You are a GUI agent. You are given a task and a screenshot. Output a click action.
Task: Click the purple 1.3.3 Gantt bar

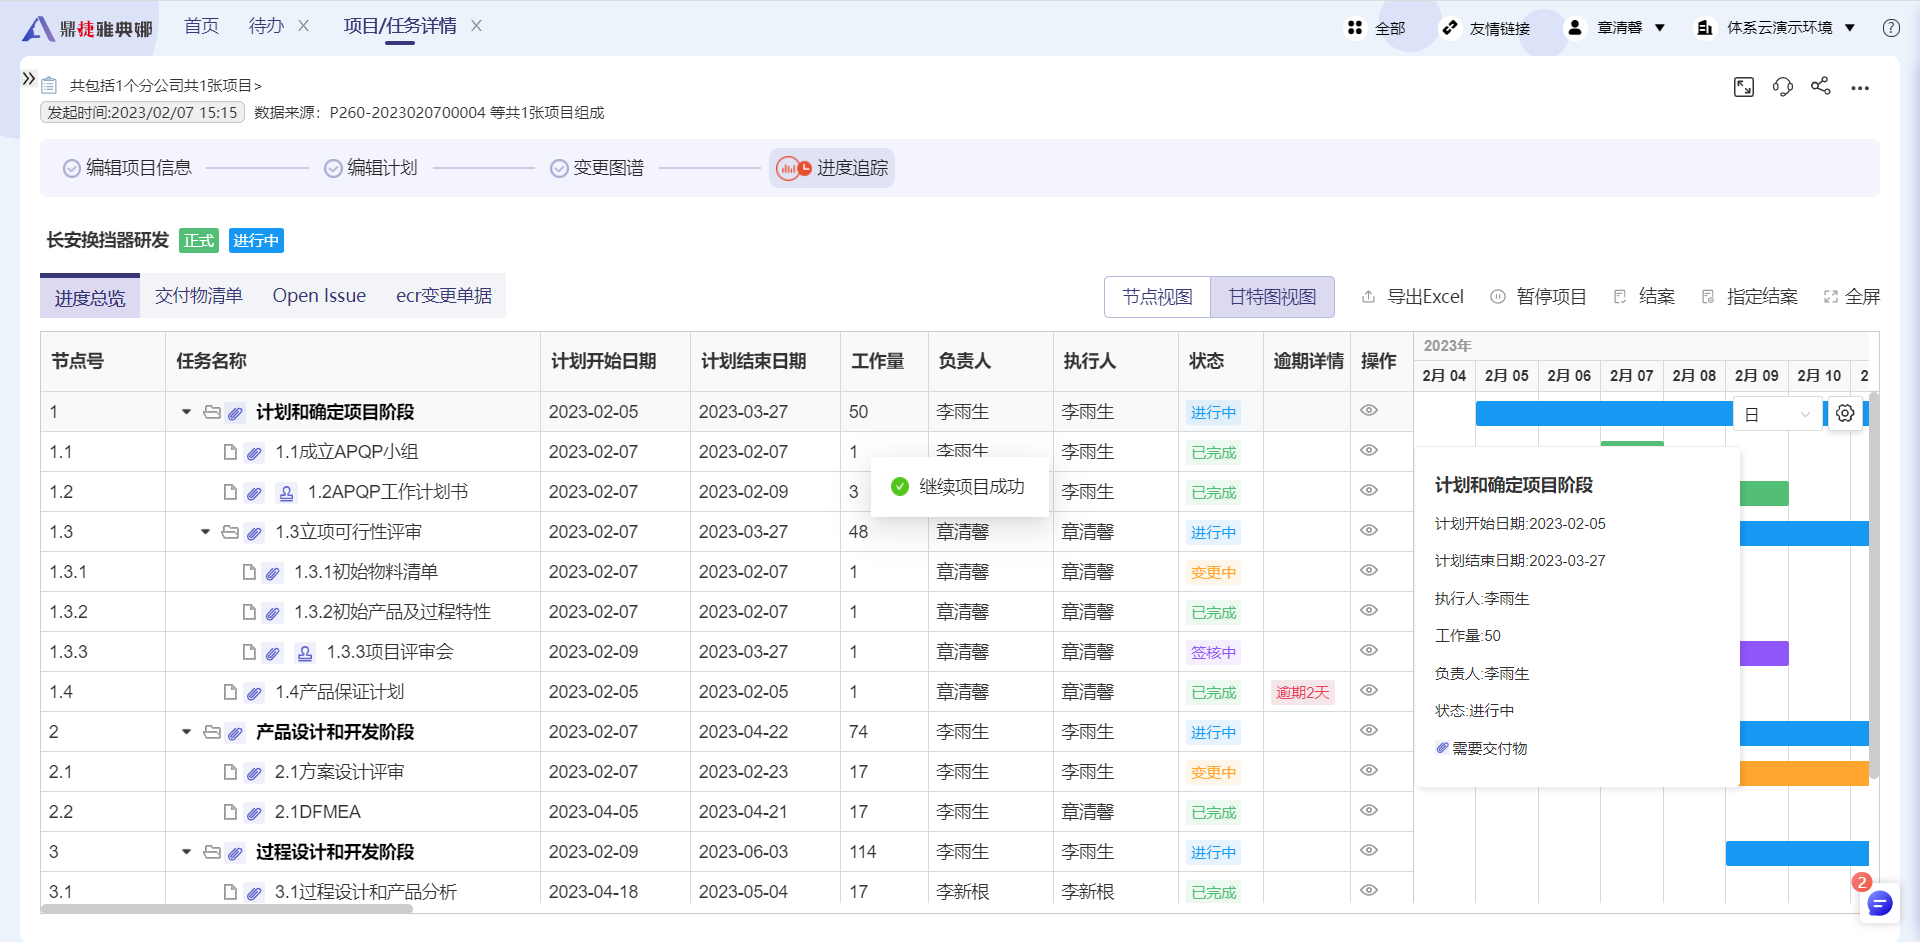tap(1764, 654)
